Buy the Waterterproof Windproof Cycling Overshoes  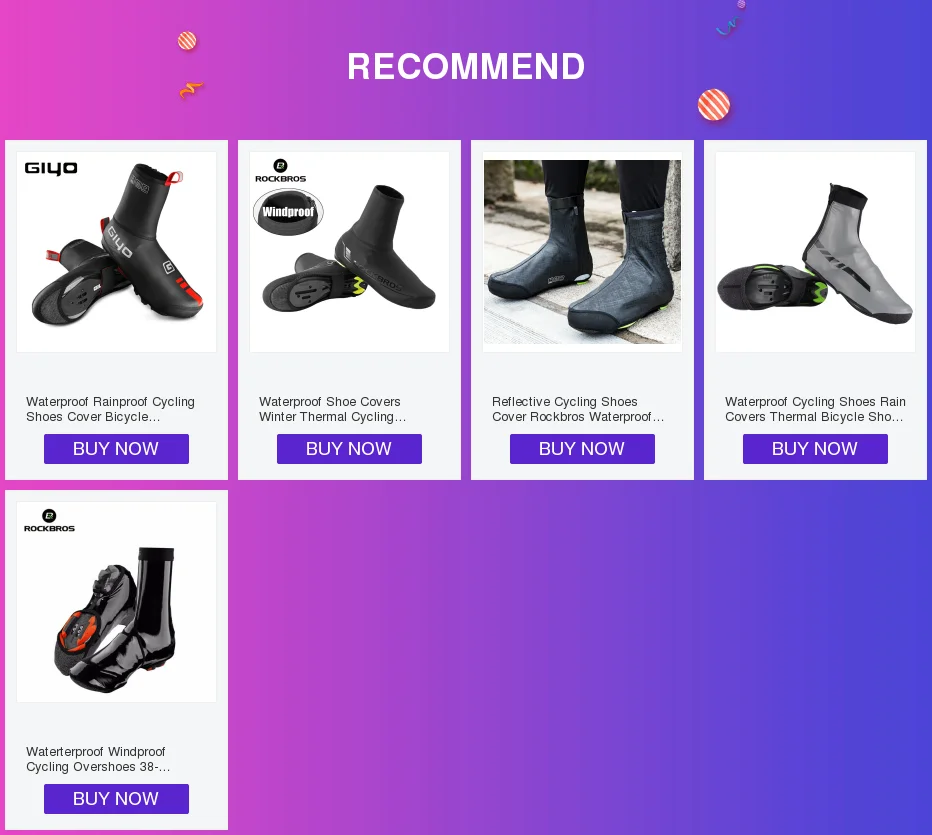tap(116, 799)
